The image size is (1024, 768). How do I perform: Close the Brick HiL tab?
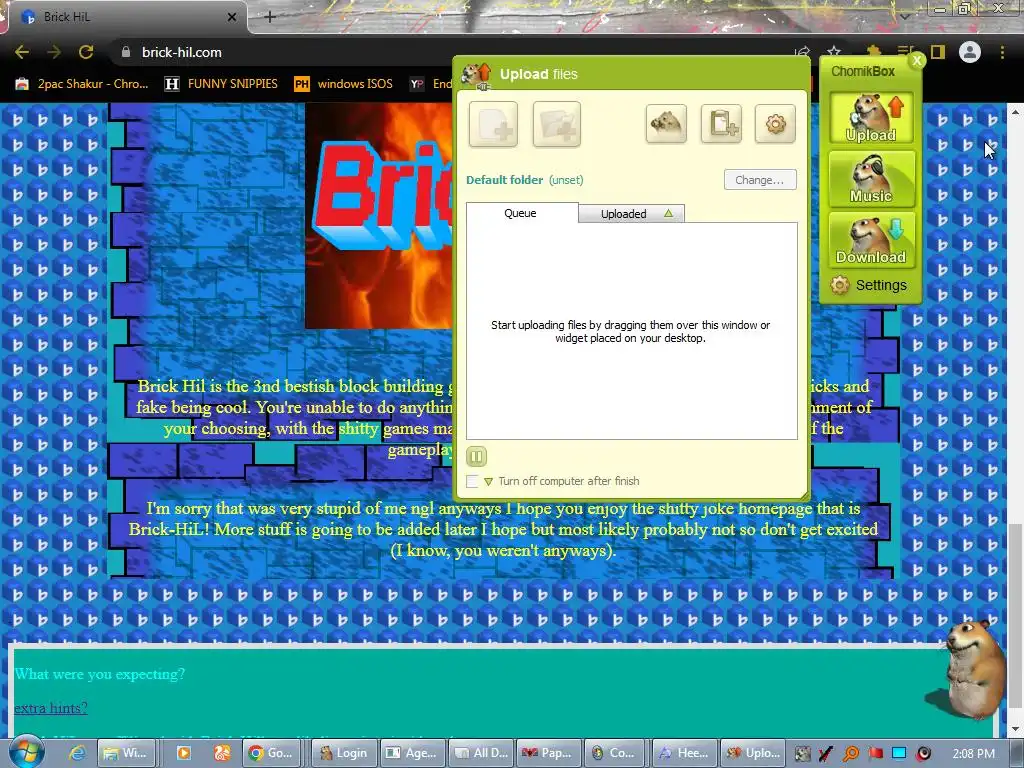(231, 17)
